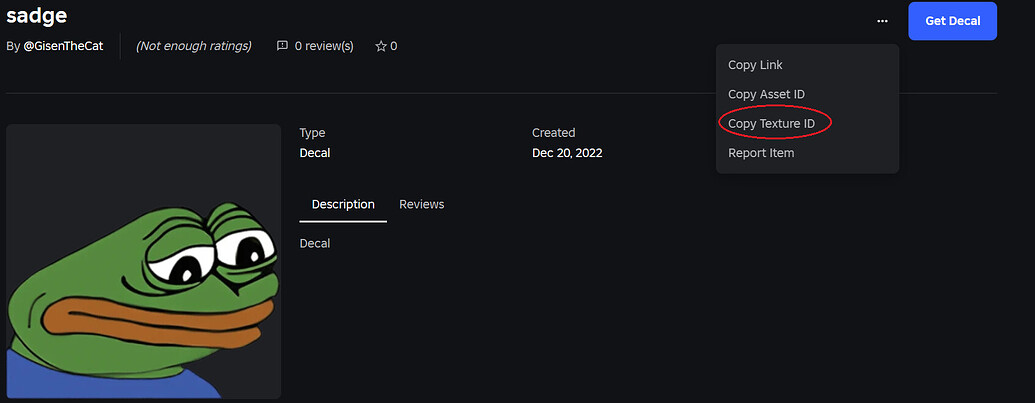Click the Decal text under the Description tab
1035x403 pixels.
(x=314, y=243)
